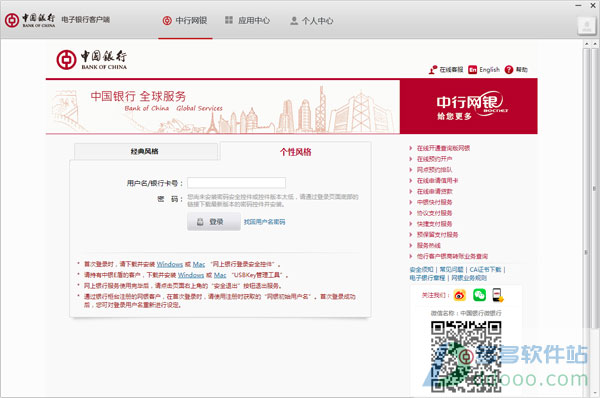Open the 网点预约排队 link
The width and height of the screenshot is (600, 398).
tap(434, 170)
